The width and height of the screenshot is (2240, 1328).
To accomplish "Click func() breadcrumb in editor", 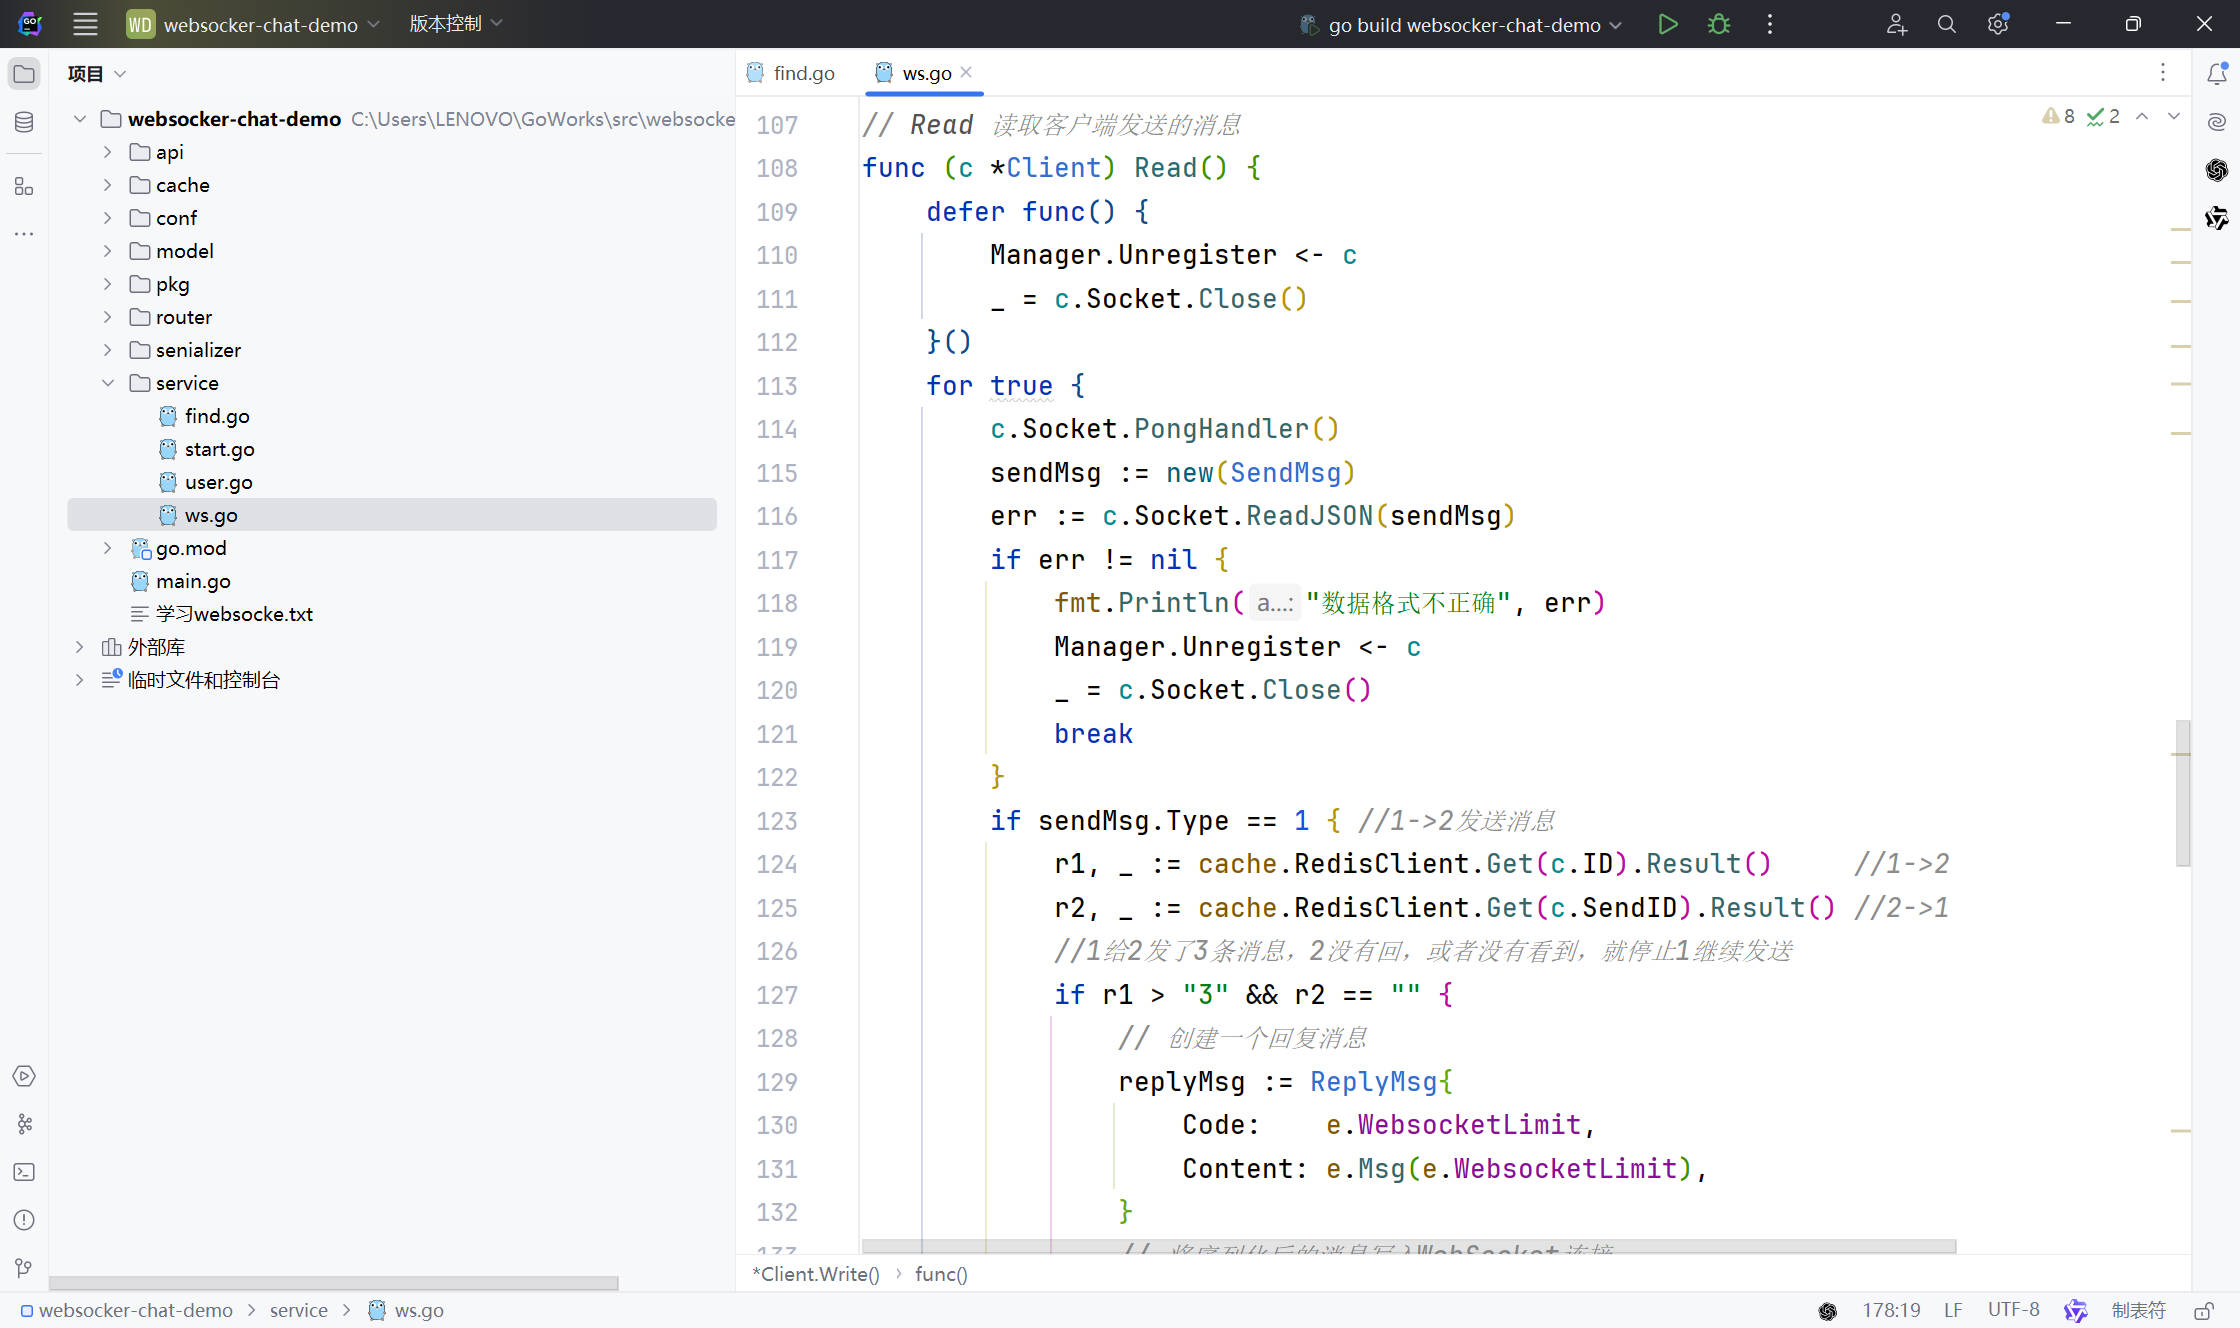I will pyautogui.click(x=941, y=1274).
